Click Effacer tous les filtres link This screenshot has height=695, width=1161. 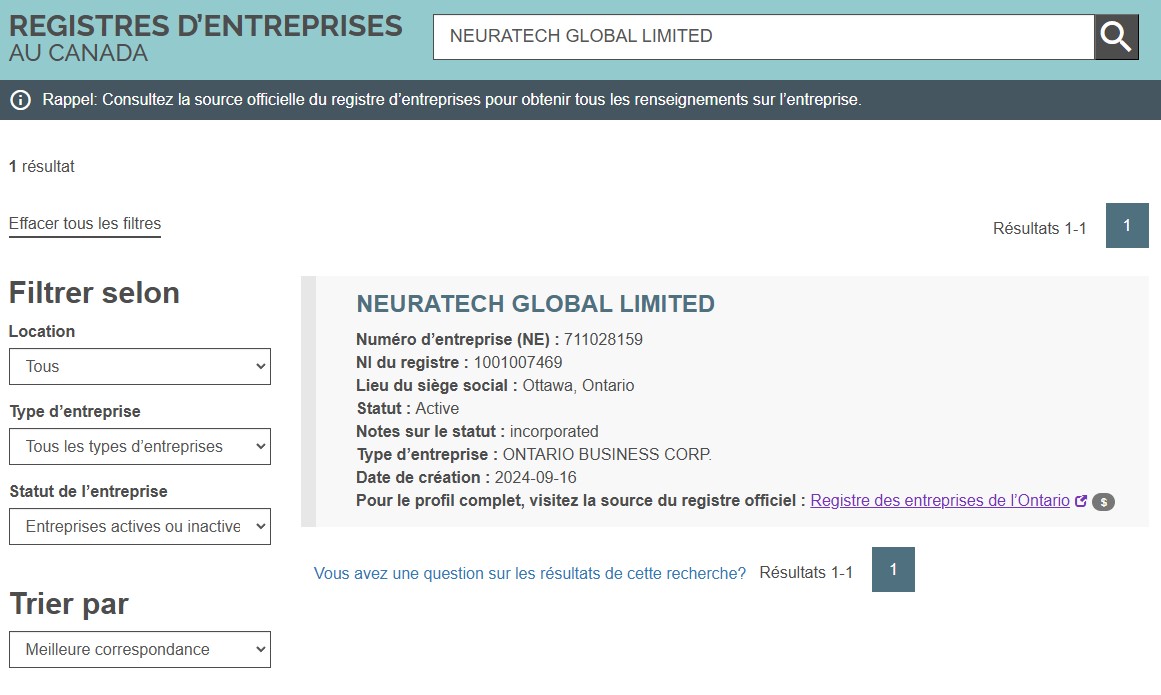click(x=85, y=224)
